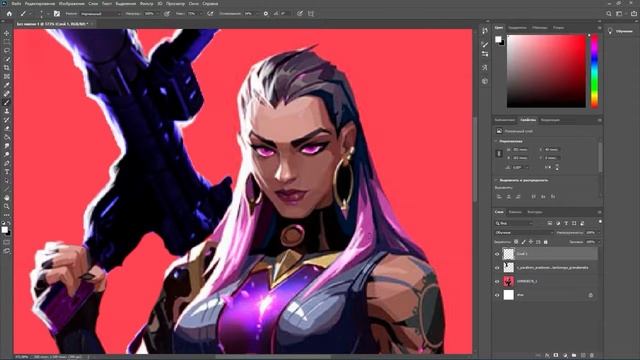Open the Изображение menu
The image size is (640, 360).
[x=71, y=4]
